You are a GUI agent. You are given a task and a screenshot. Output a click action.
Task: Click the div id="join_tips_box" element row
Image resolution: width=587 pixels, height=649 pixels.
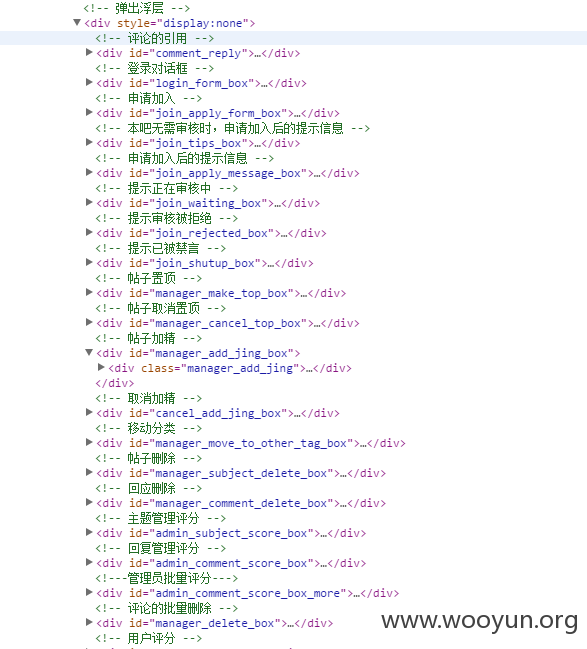198,143
